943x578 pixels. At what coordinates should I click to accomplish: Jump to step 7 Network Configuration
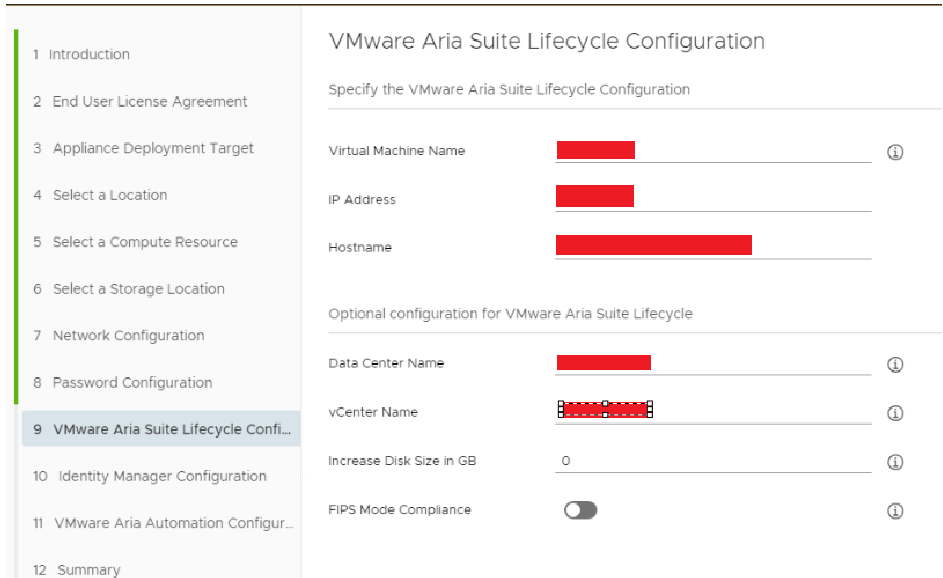[x=118, y=336]
